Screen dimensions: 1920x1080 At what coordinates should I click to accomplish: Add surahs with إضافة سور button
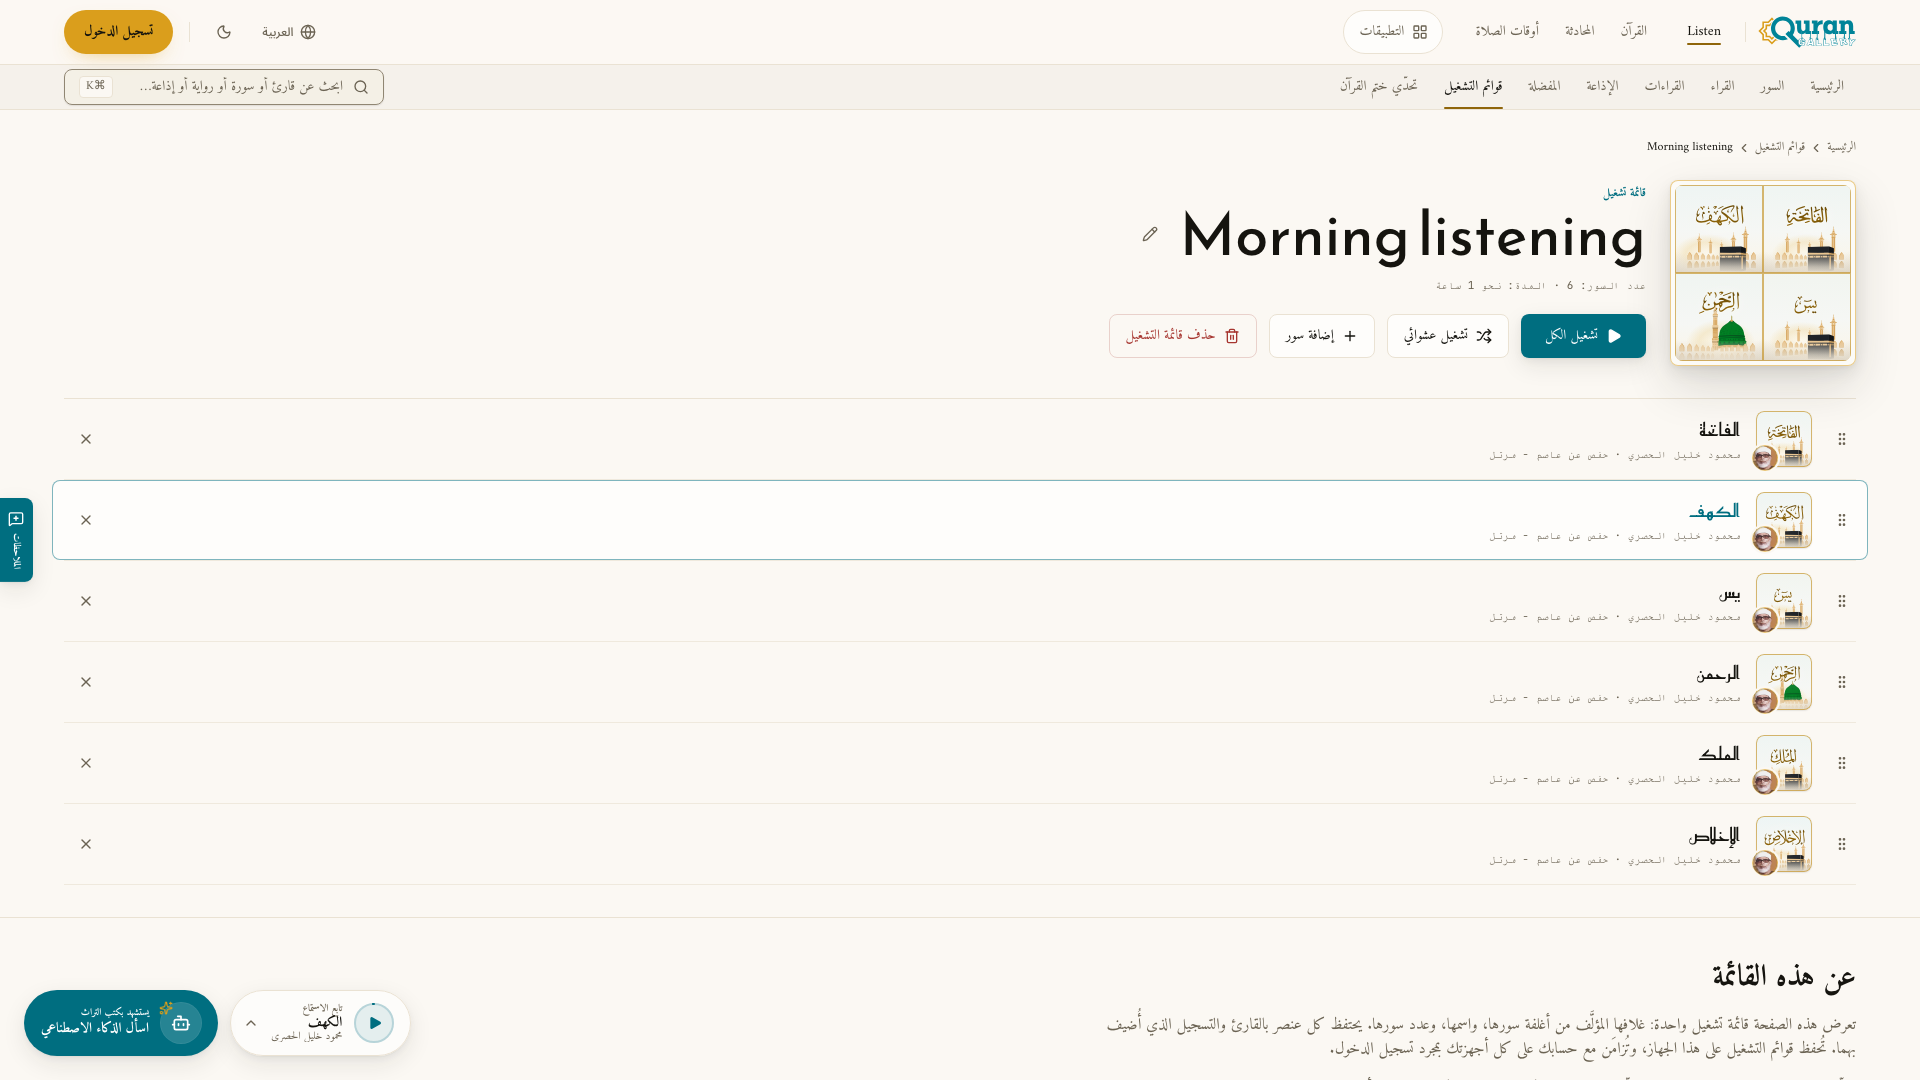[1321, 336]
